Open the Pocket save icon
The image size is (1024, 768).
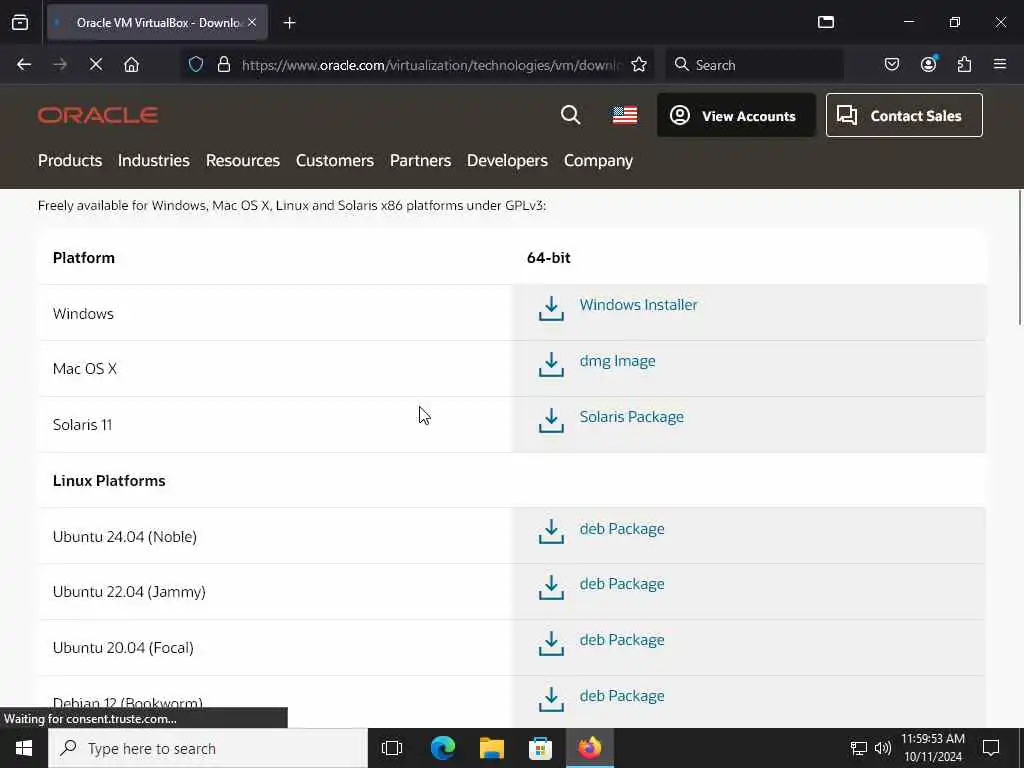coord(891,65)
